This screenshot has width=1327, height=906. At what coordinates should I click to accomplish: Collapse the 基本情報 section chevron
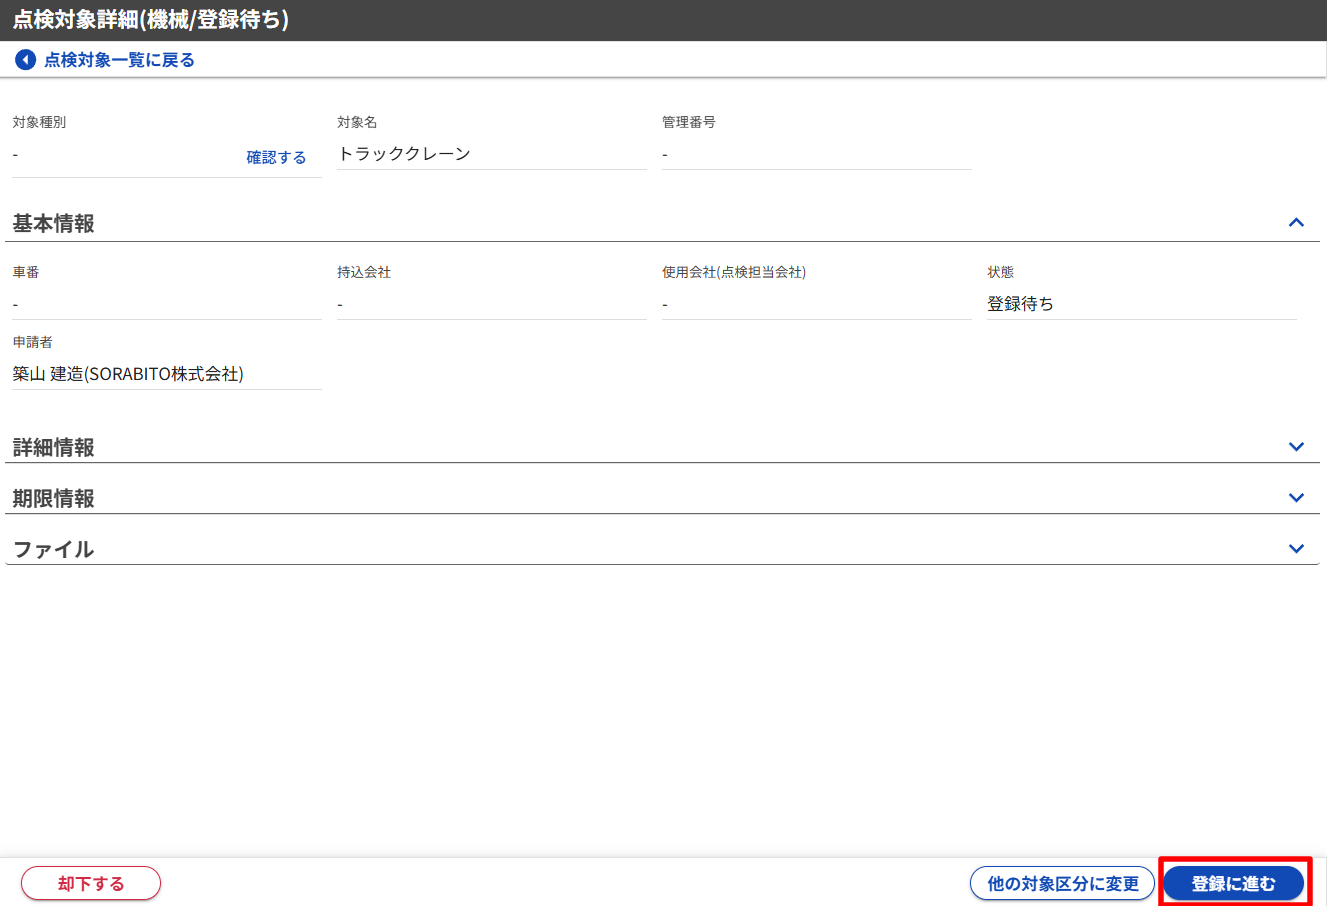1296,223
